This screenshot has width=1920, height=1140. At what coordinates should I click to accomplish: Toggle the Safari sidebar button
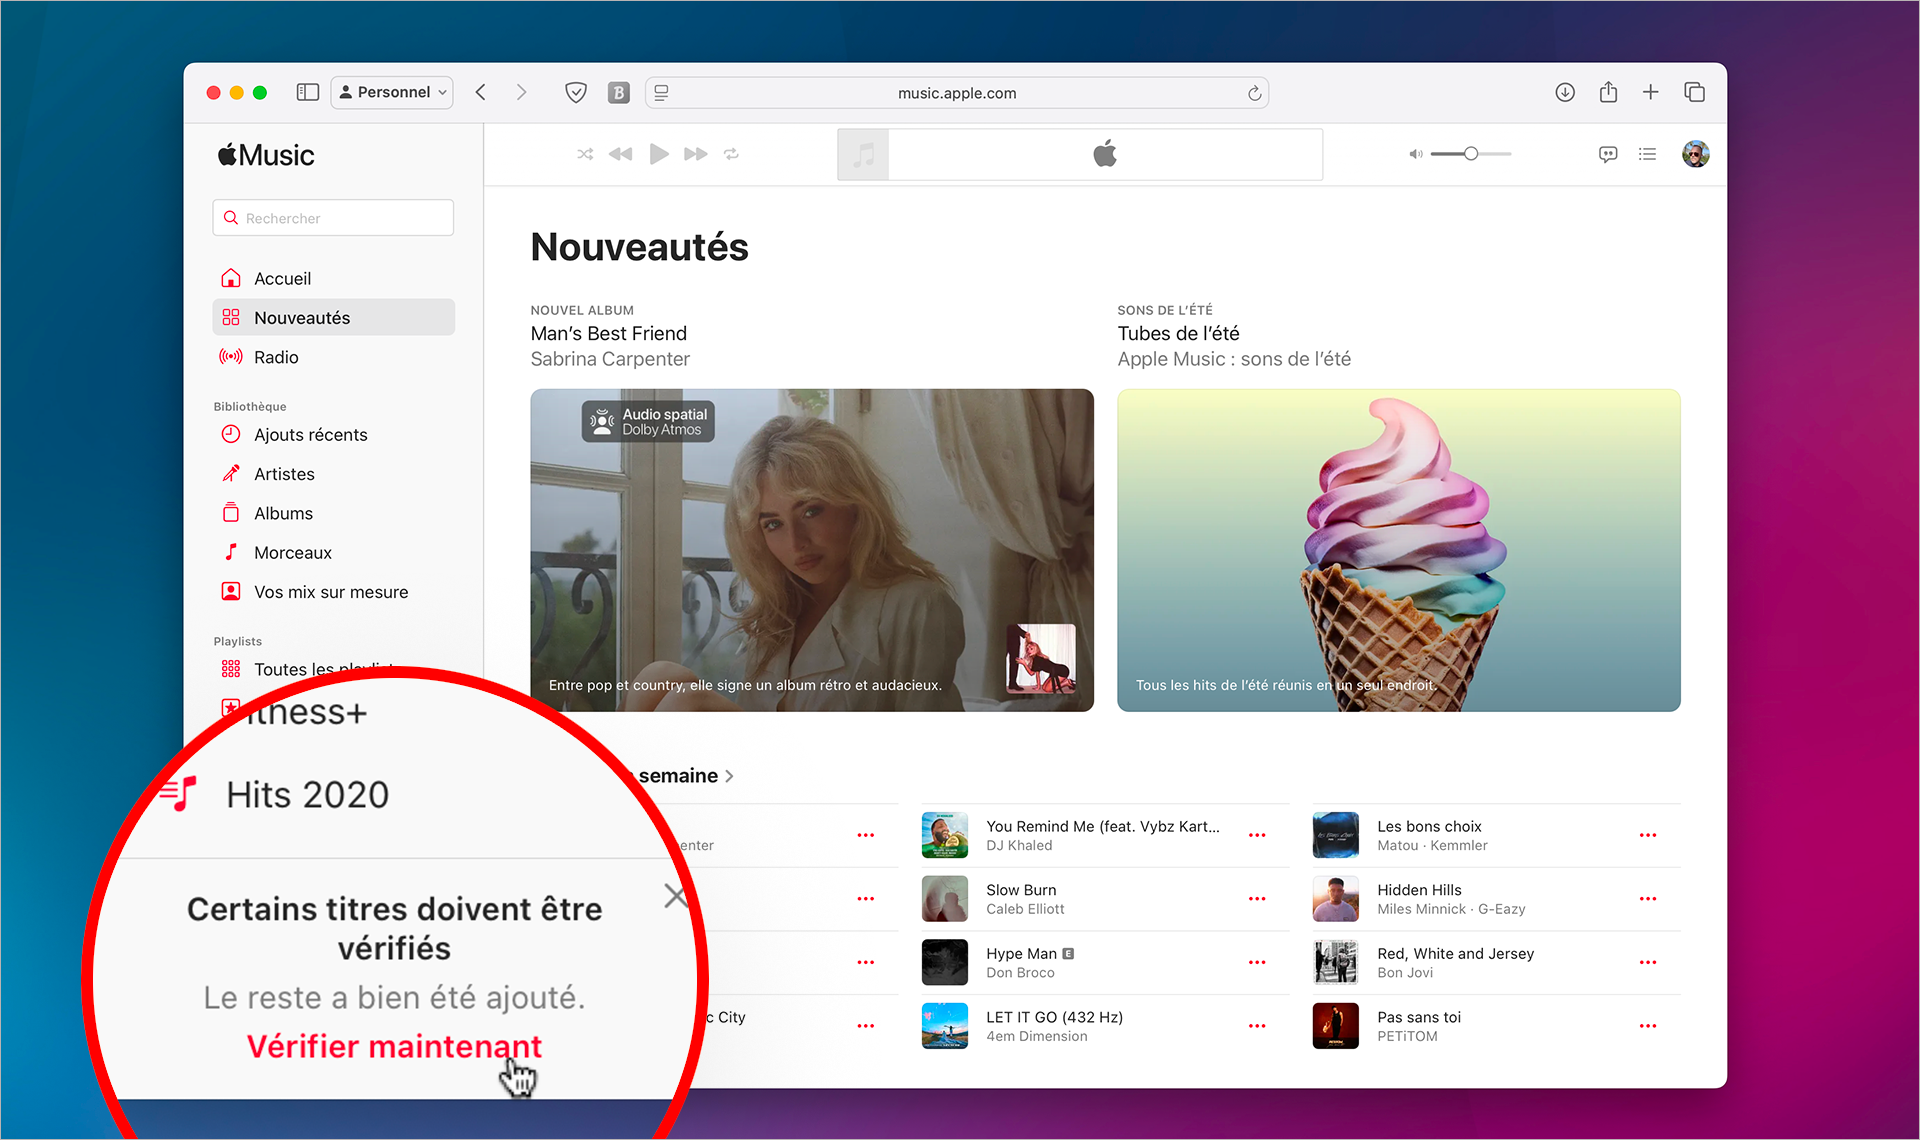click(308, 92)
